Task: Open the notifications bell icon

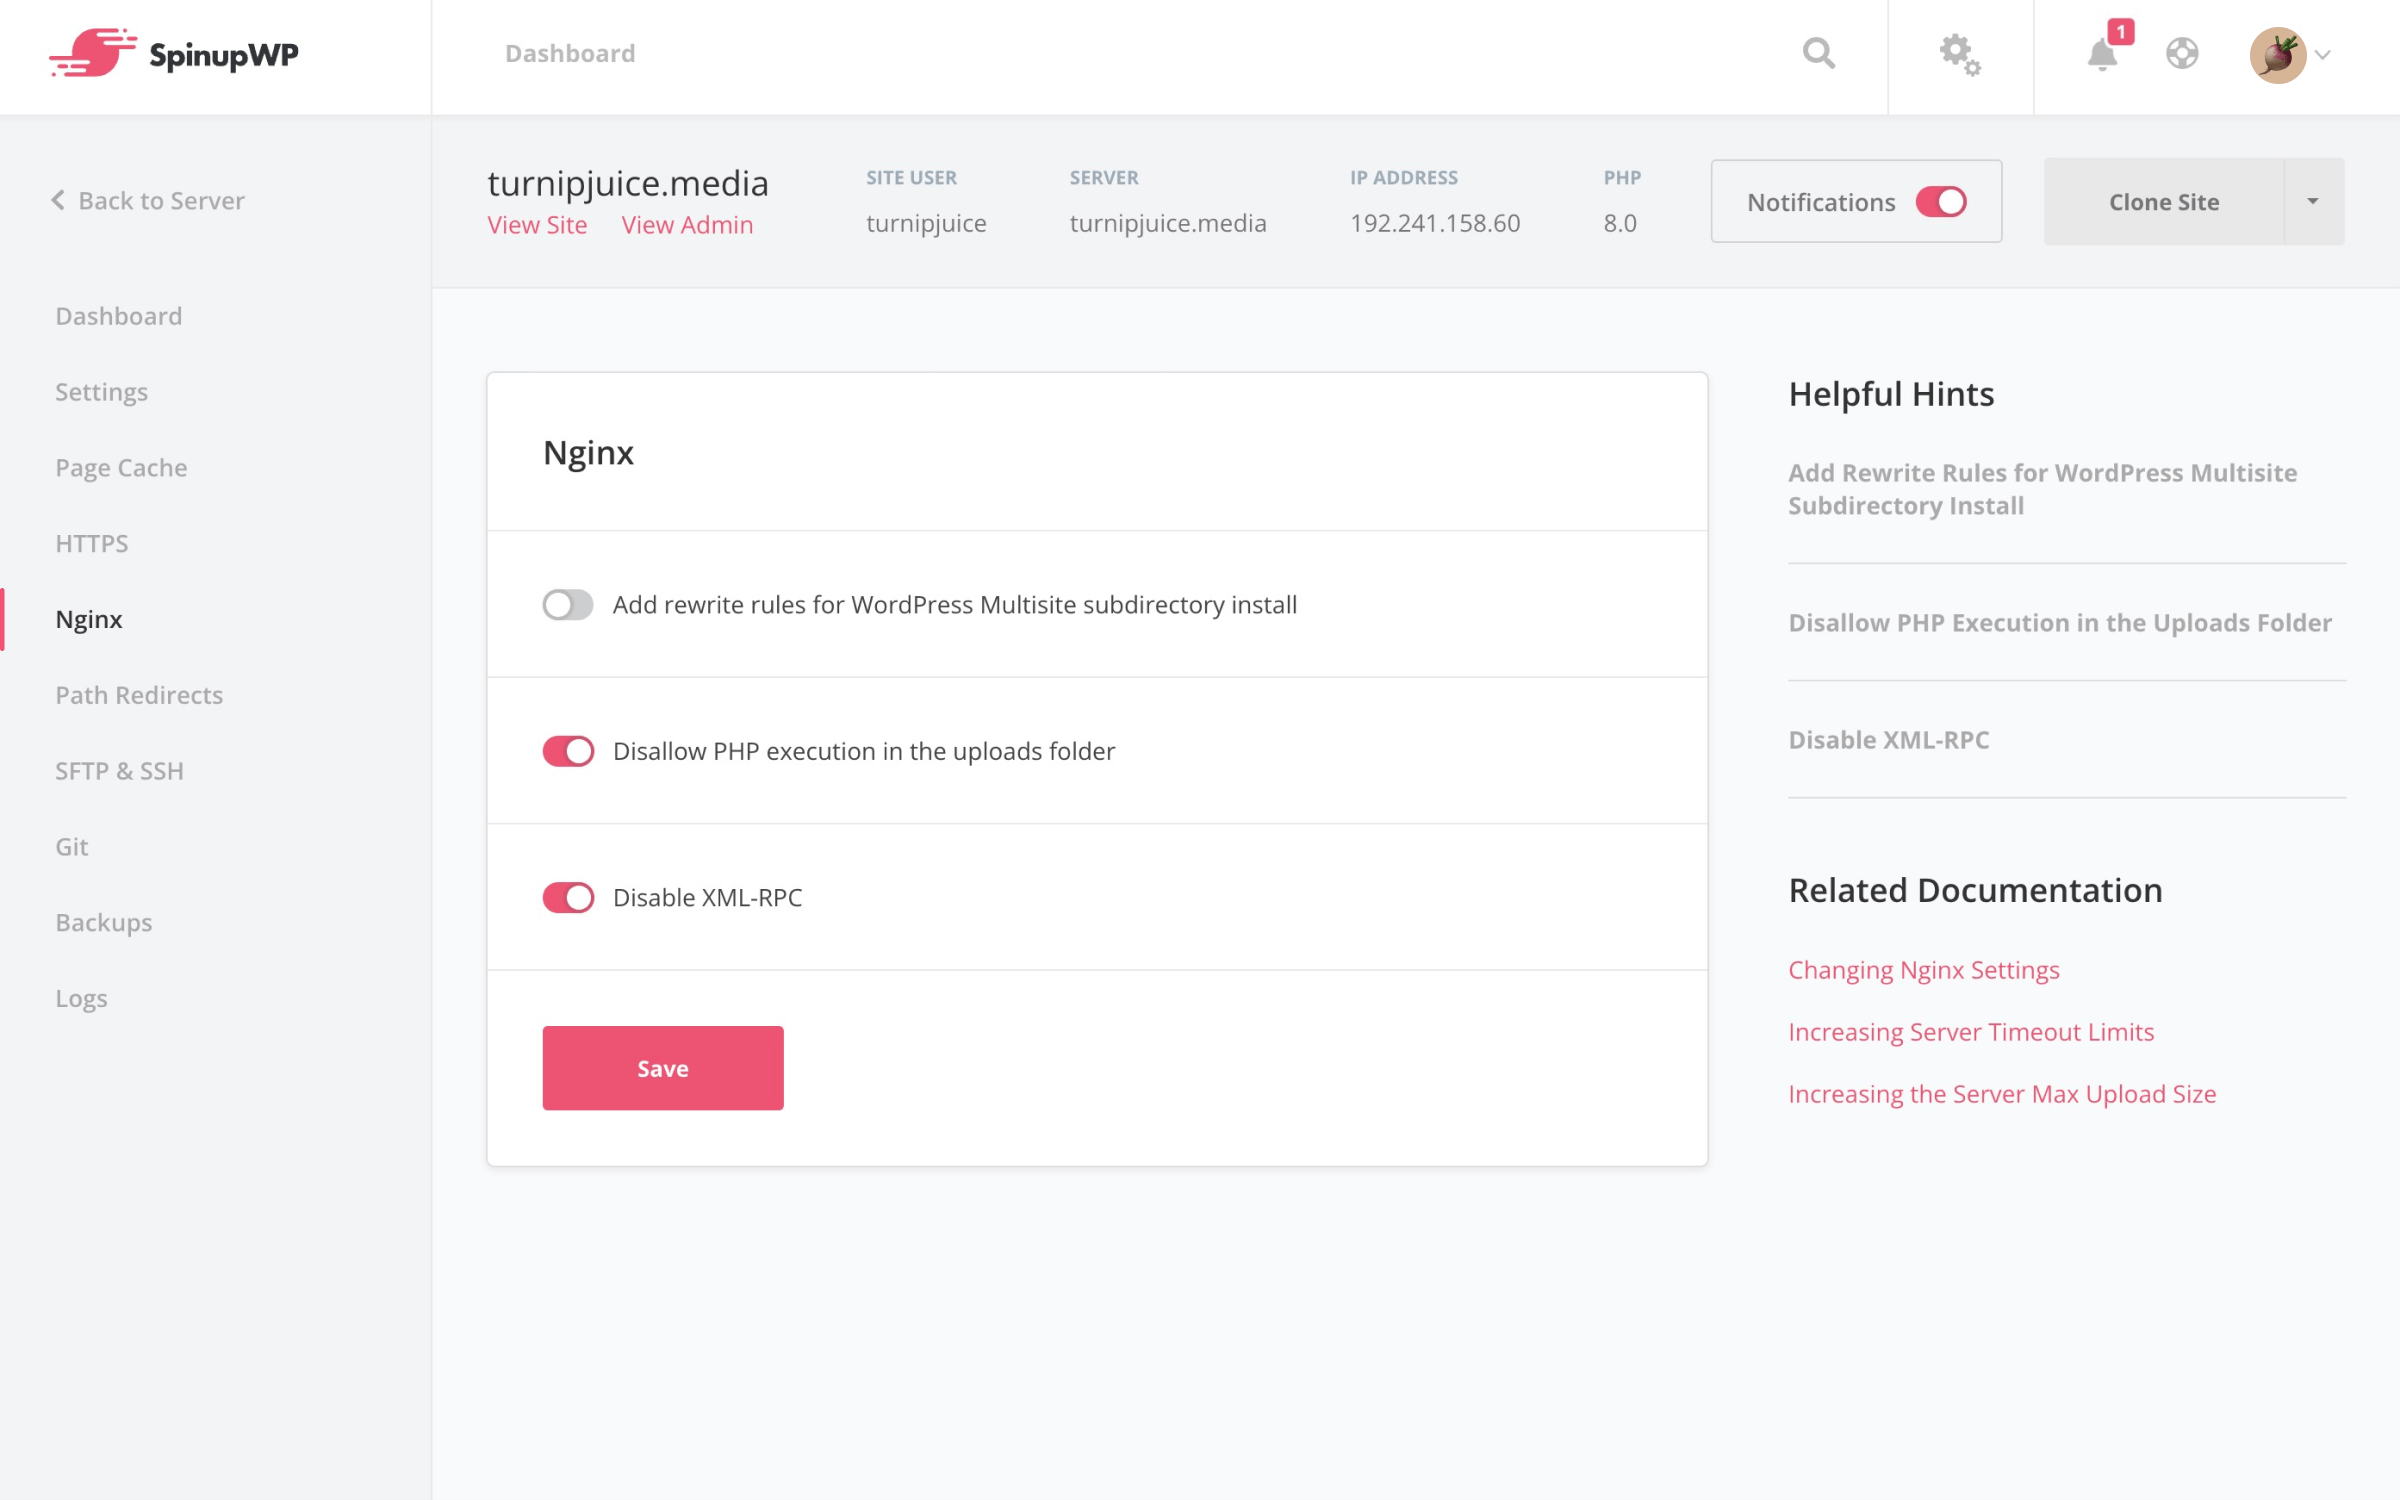Action: pyautogui.click(x=2102, y=55)
